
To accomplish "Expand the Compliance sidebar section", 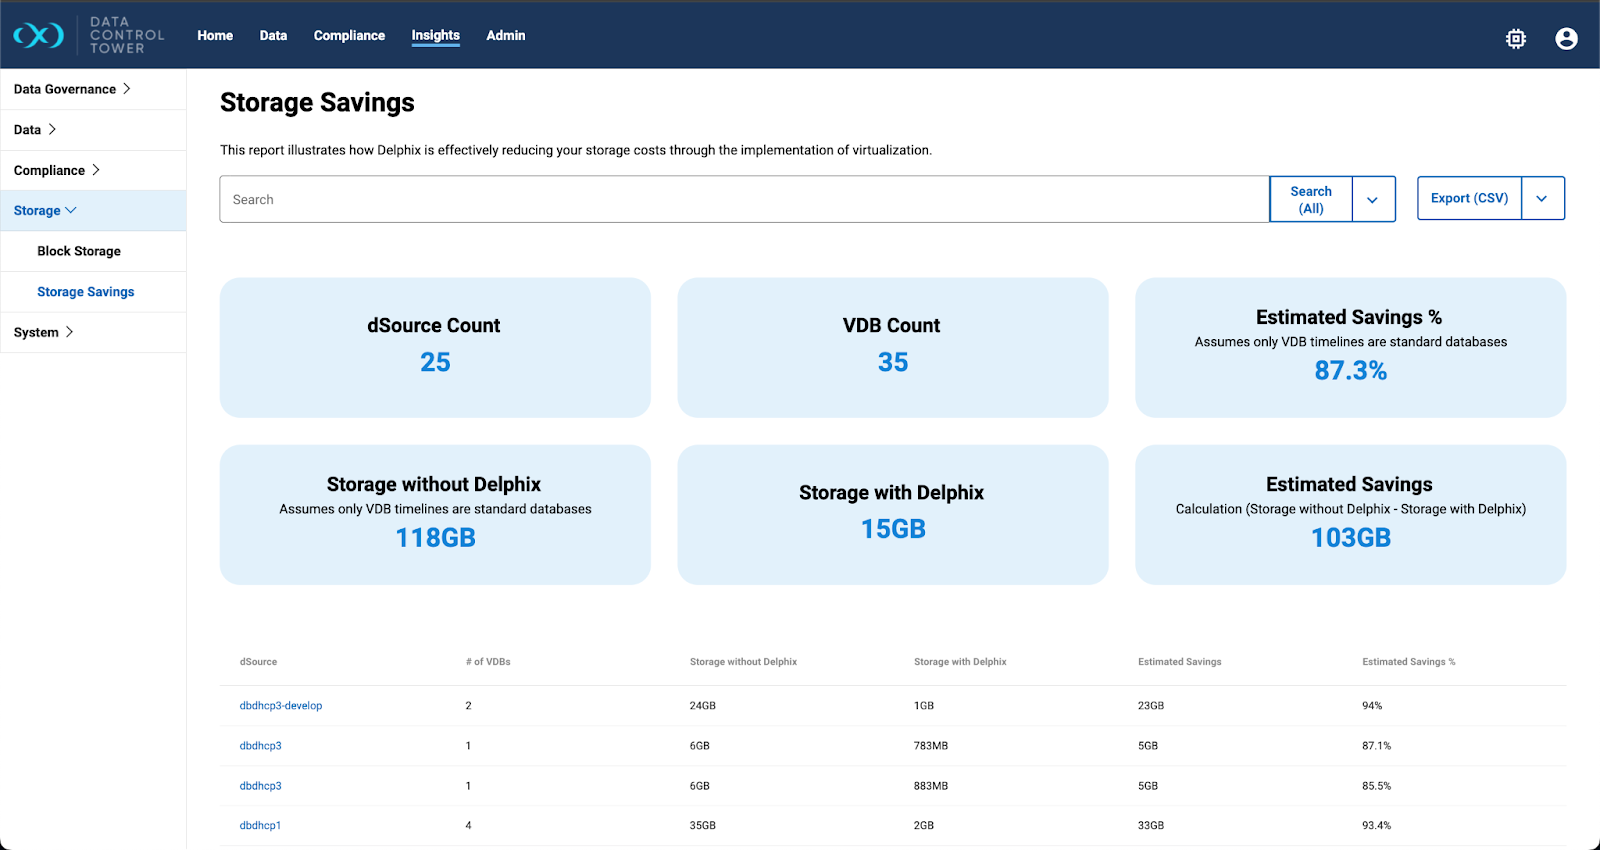I will point(56,170).
